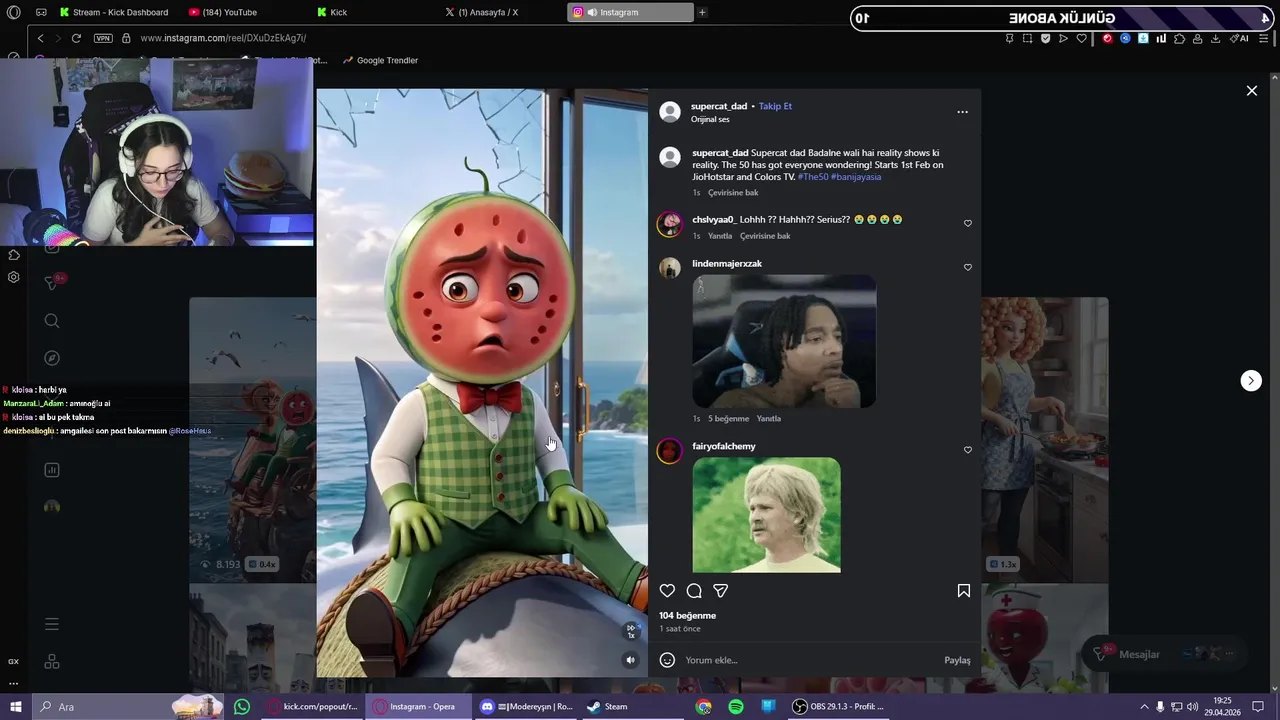The image size is (1280, 720).
Task: Share the reel via paper-plane icon
Action: pyautogui.click(x=720, y=591)
